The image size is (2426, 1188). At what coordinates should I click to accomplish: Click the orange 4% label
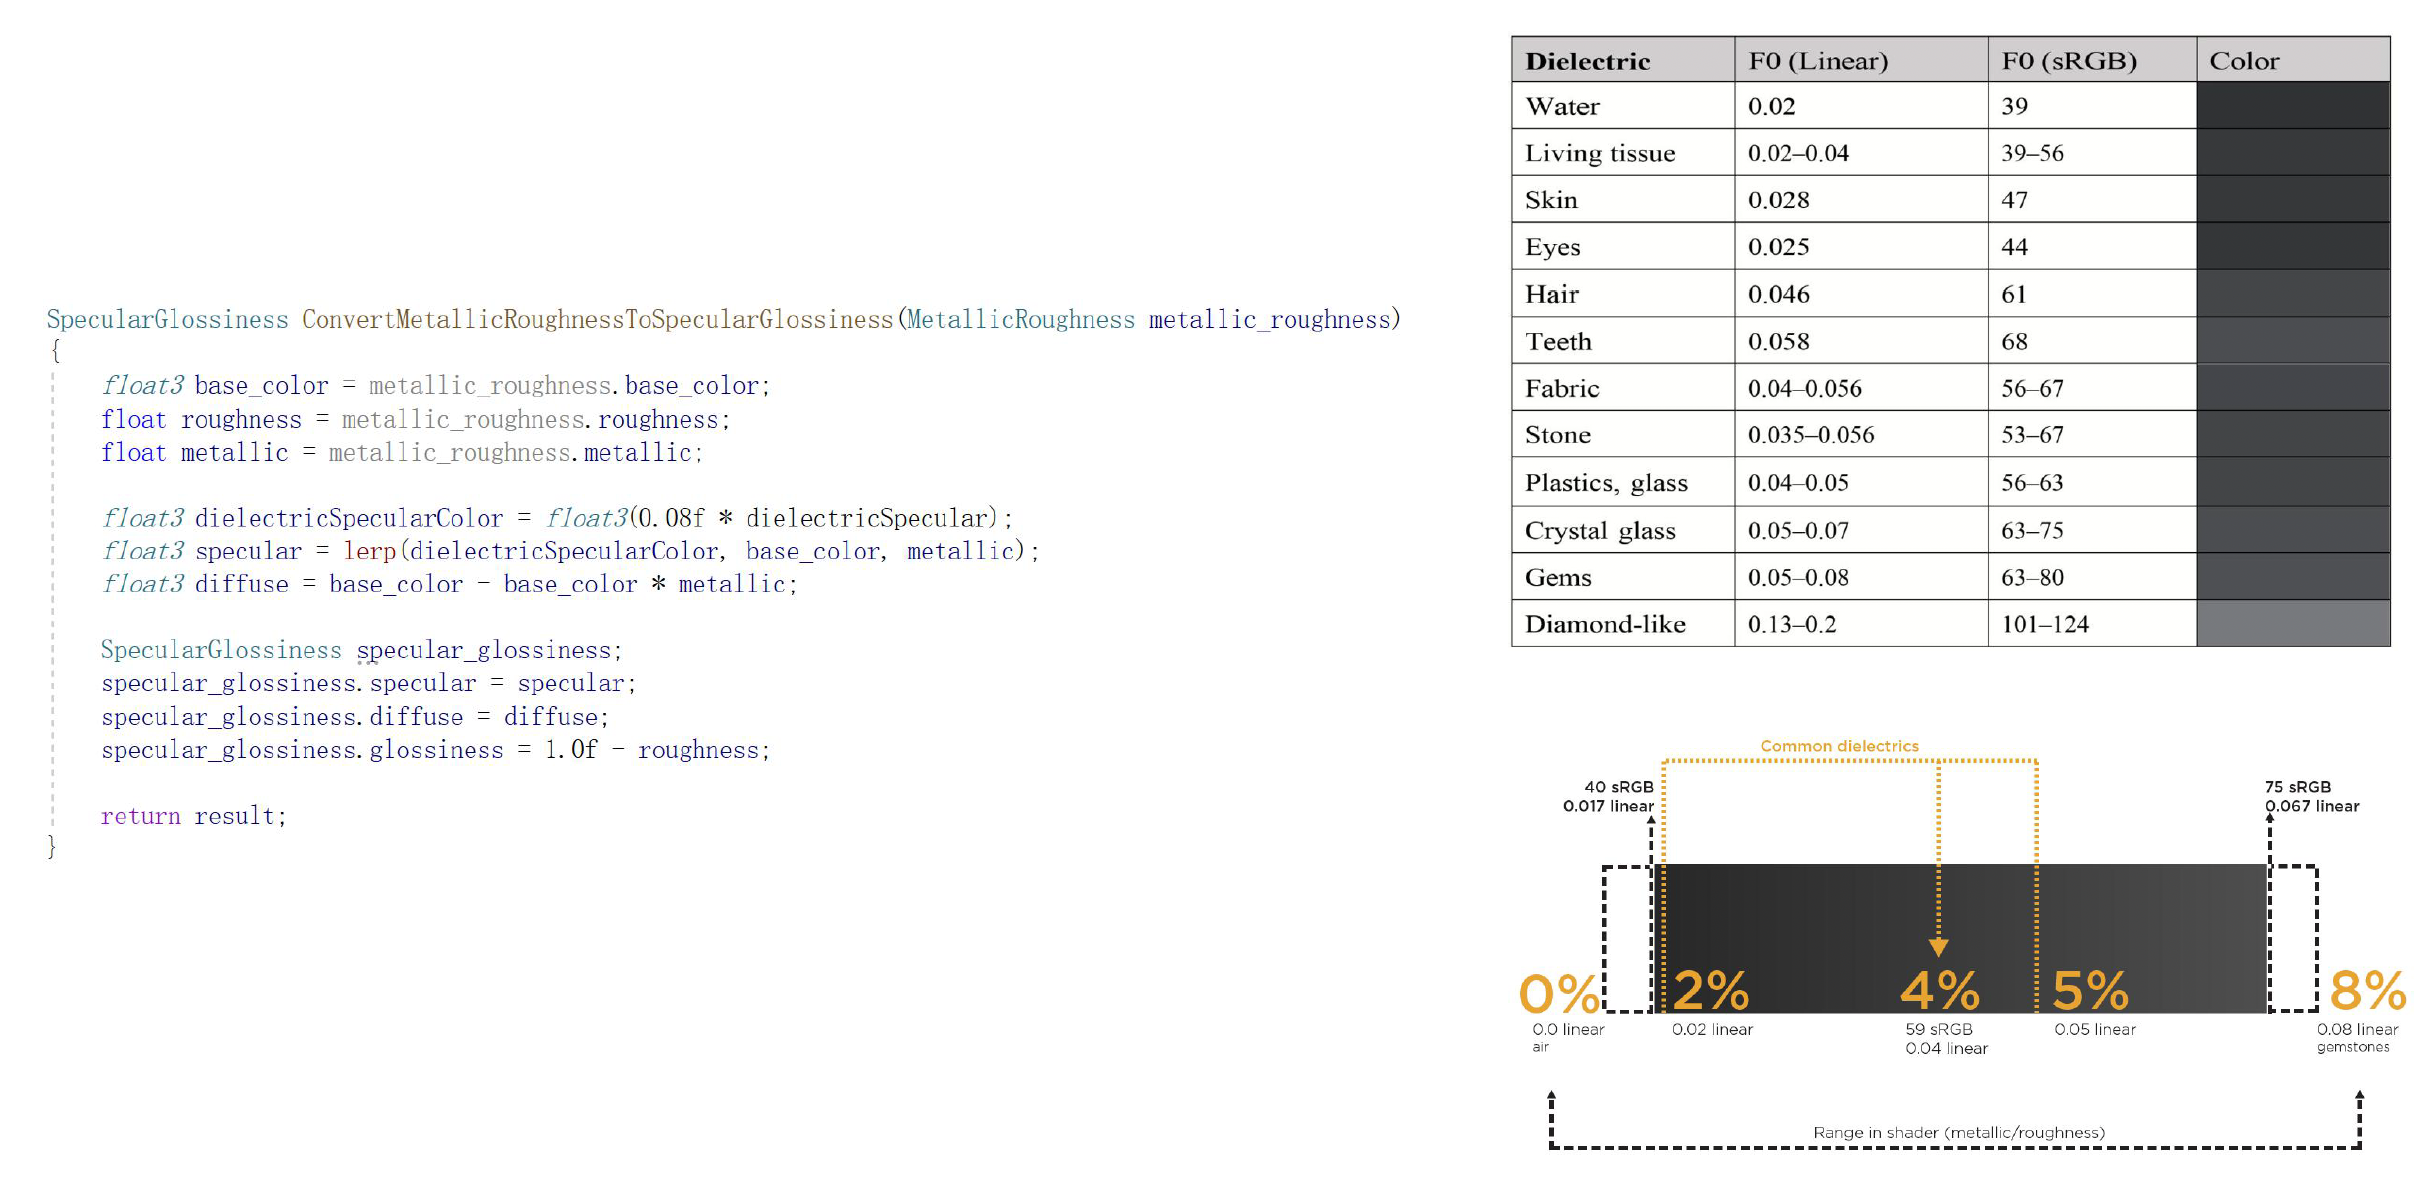[1939, 991]
